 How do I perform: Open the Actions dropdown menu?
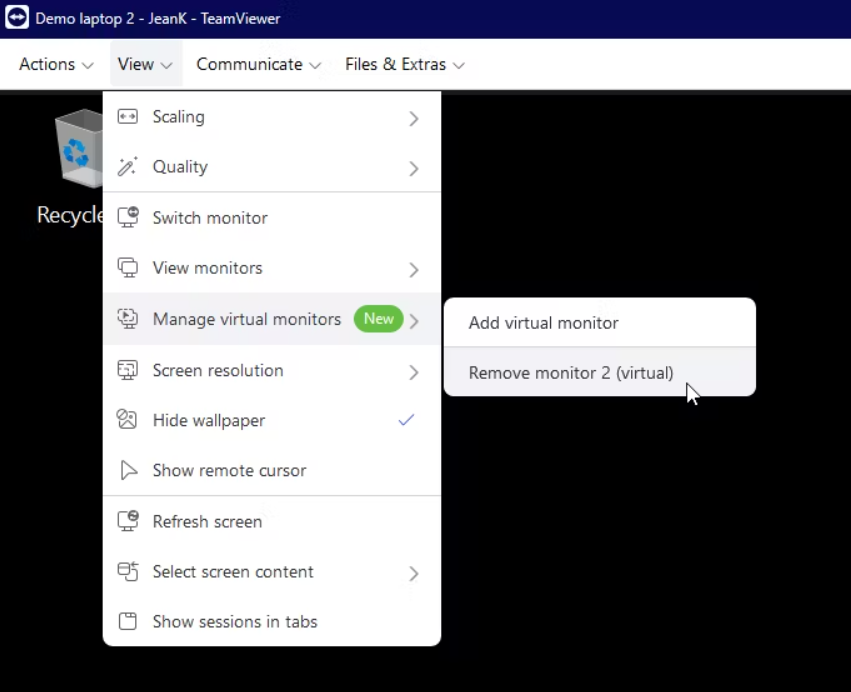(56, 65)
